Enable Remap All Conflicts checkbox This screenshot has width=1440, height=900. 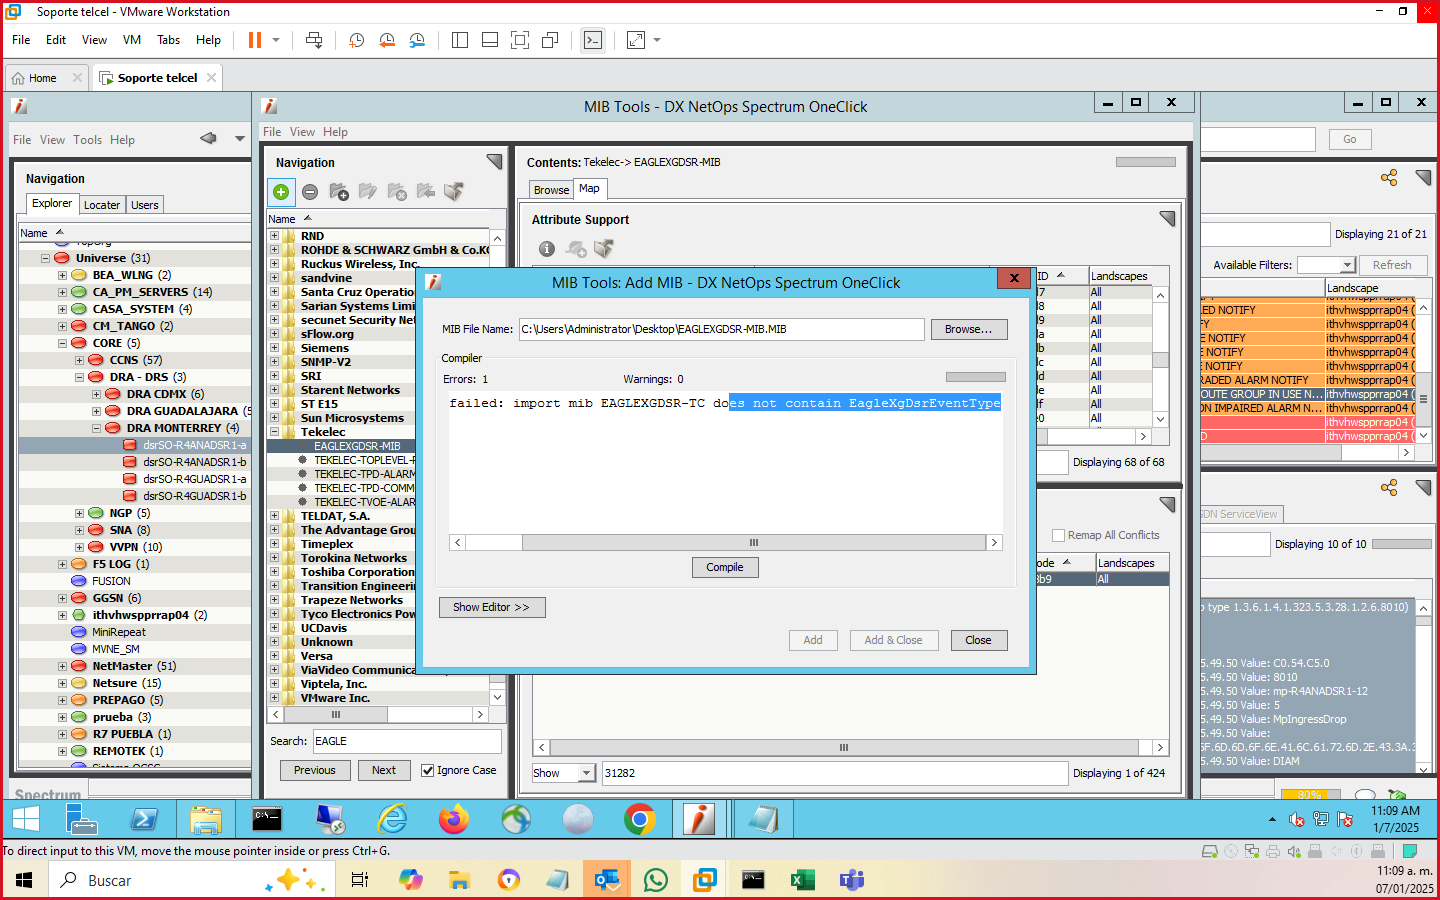pyautogui.click(x=1059, y=535)
